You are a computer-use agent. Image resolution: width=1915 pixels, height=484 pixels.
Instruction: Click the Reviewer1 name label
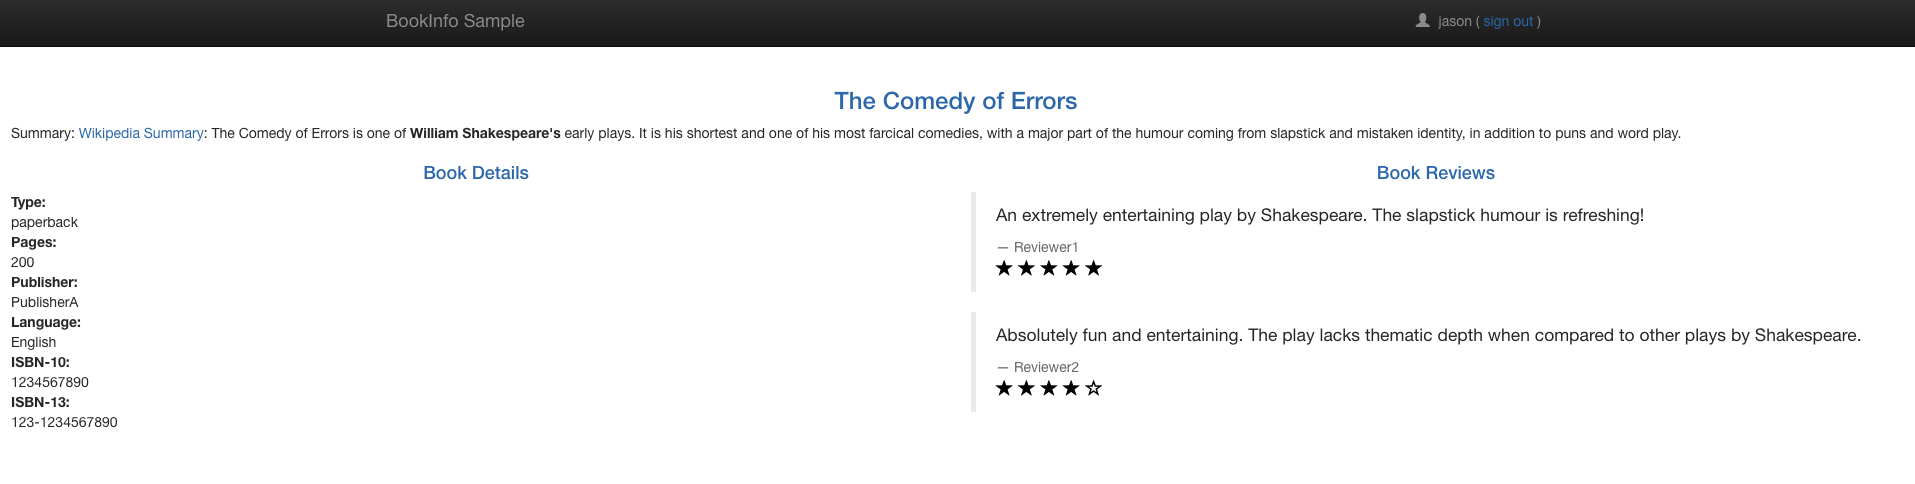(1046, 247)
